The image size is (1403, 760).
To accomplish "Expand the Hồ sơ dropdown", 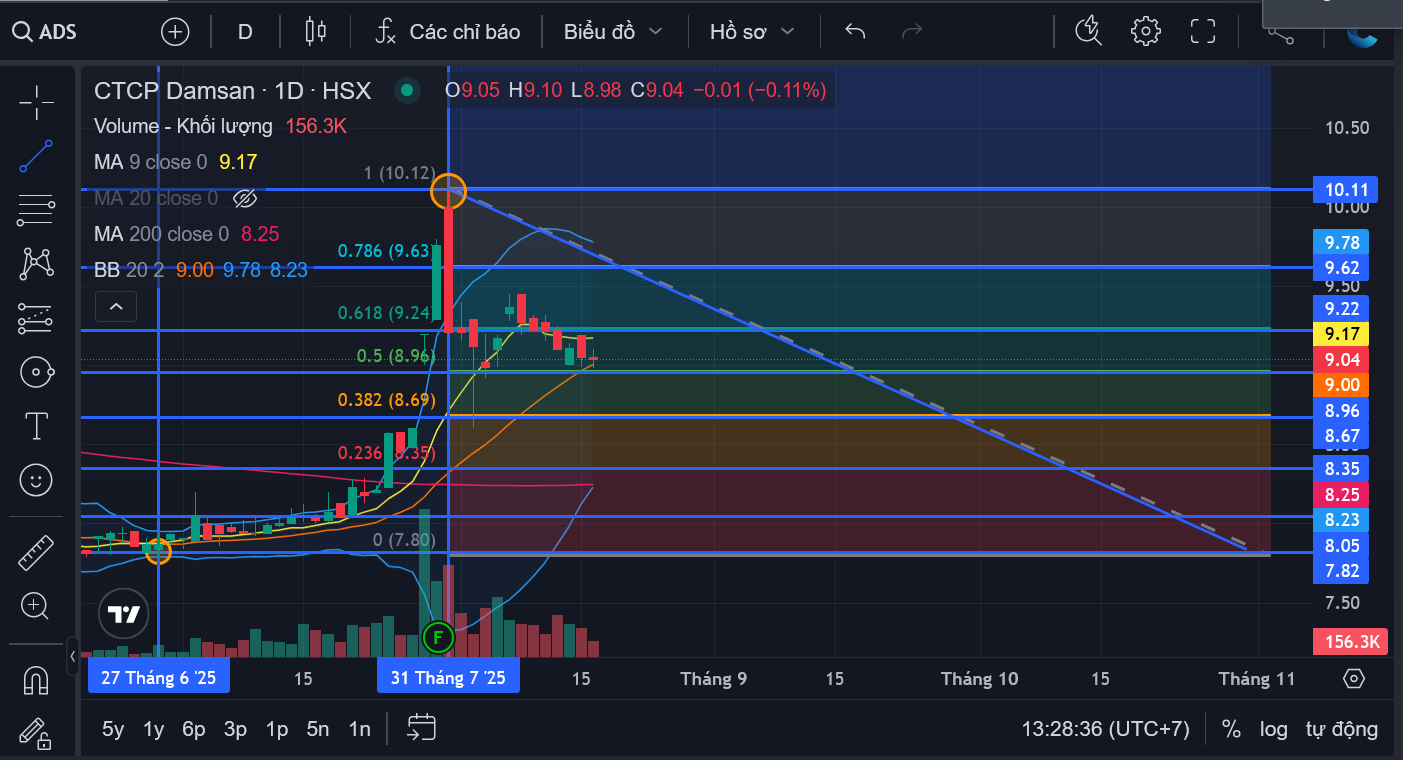I will pyautogui.click(x=752, y=32).
